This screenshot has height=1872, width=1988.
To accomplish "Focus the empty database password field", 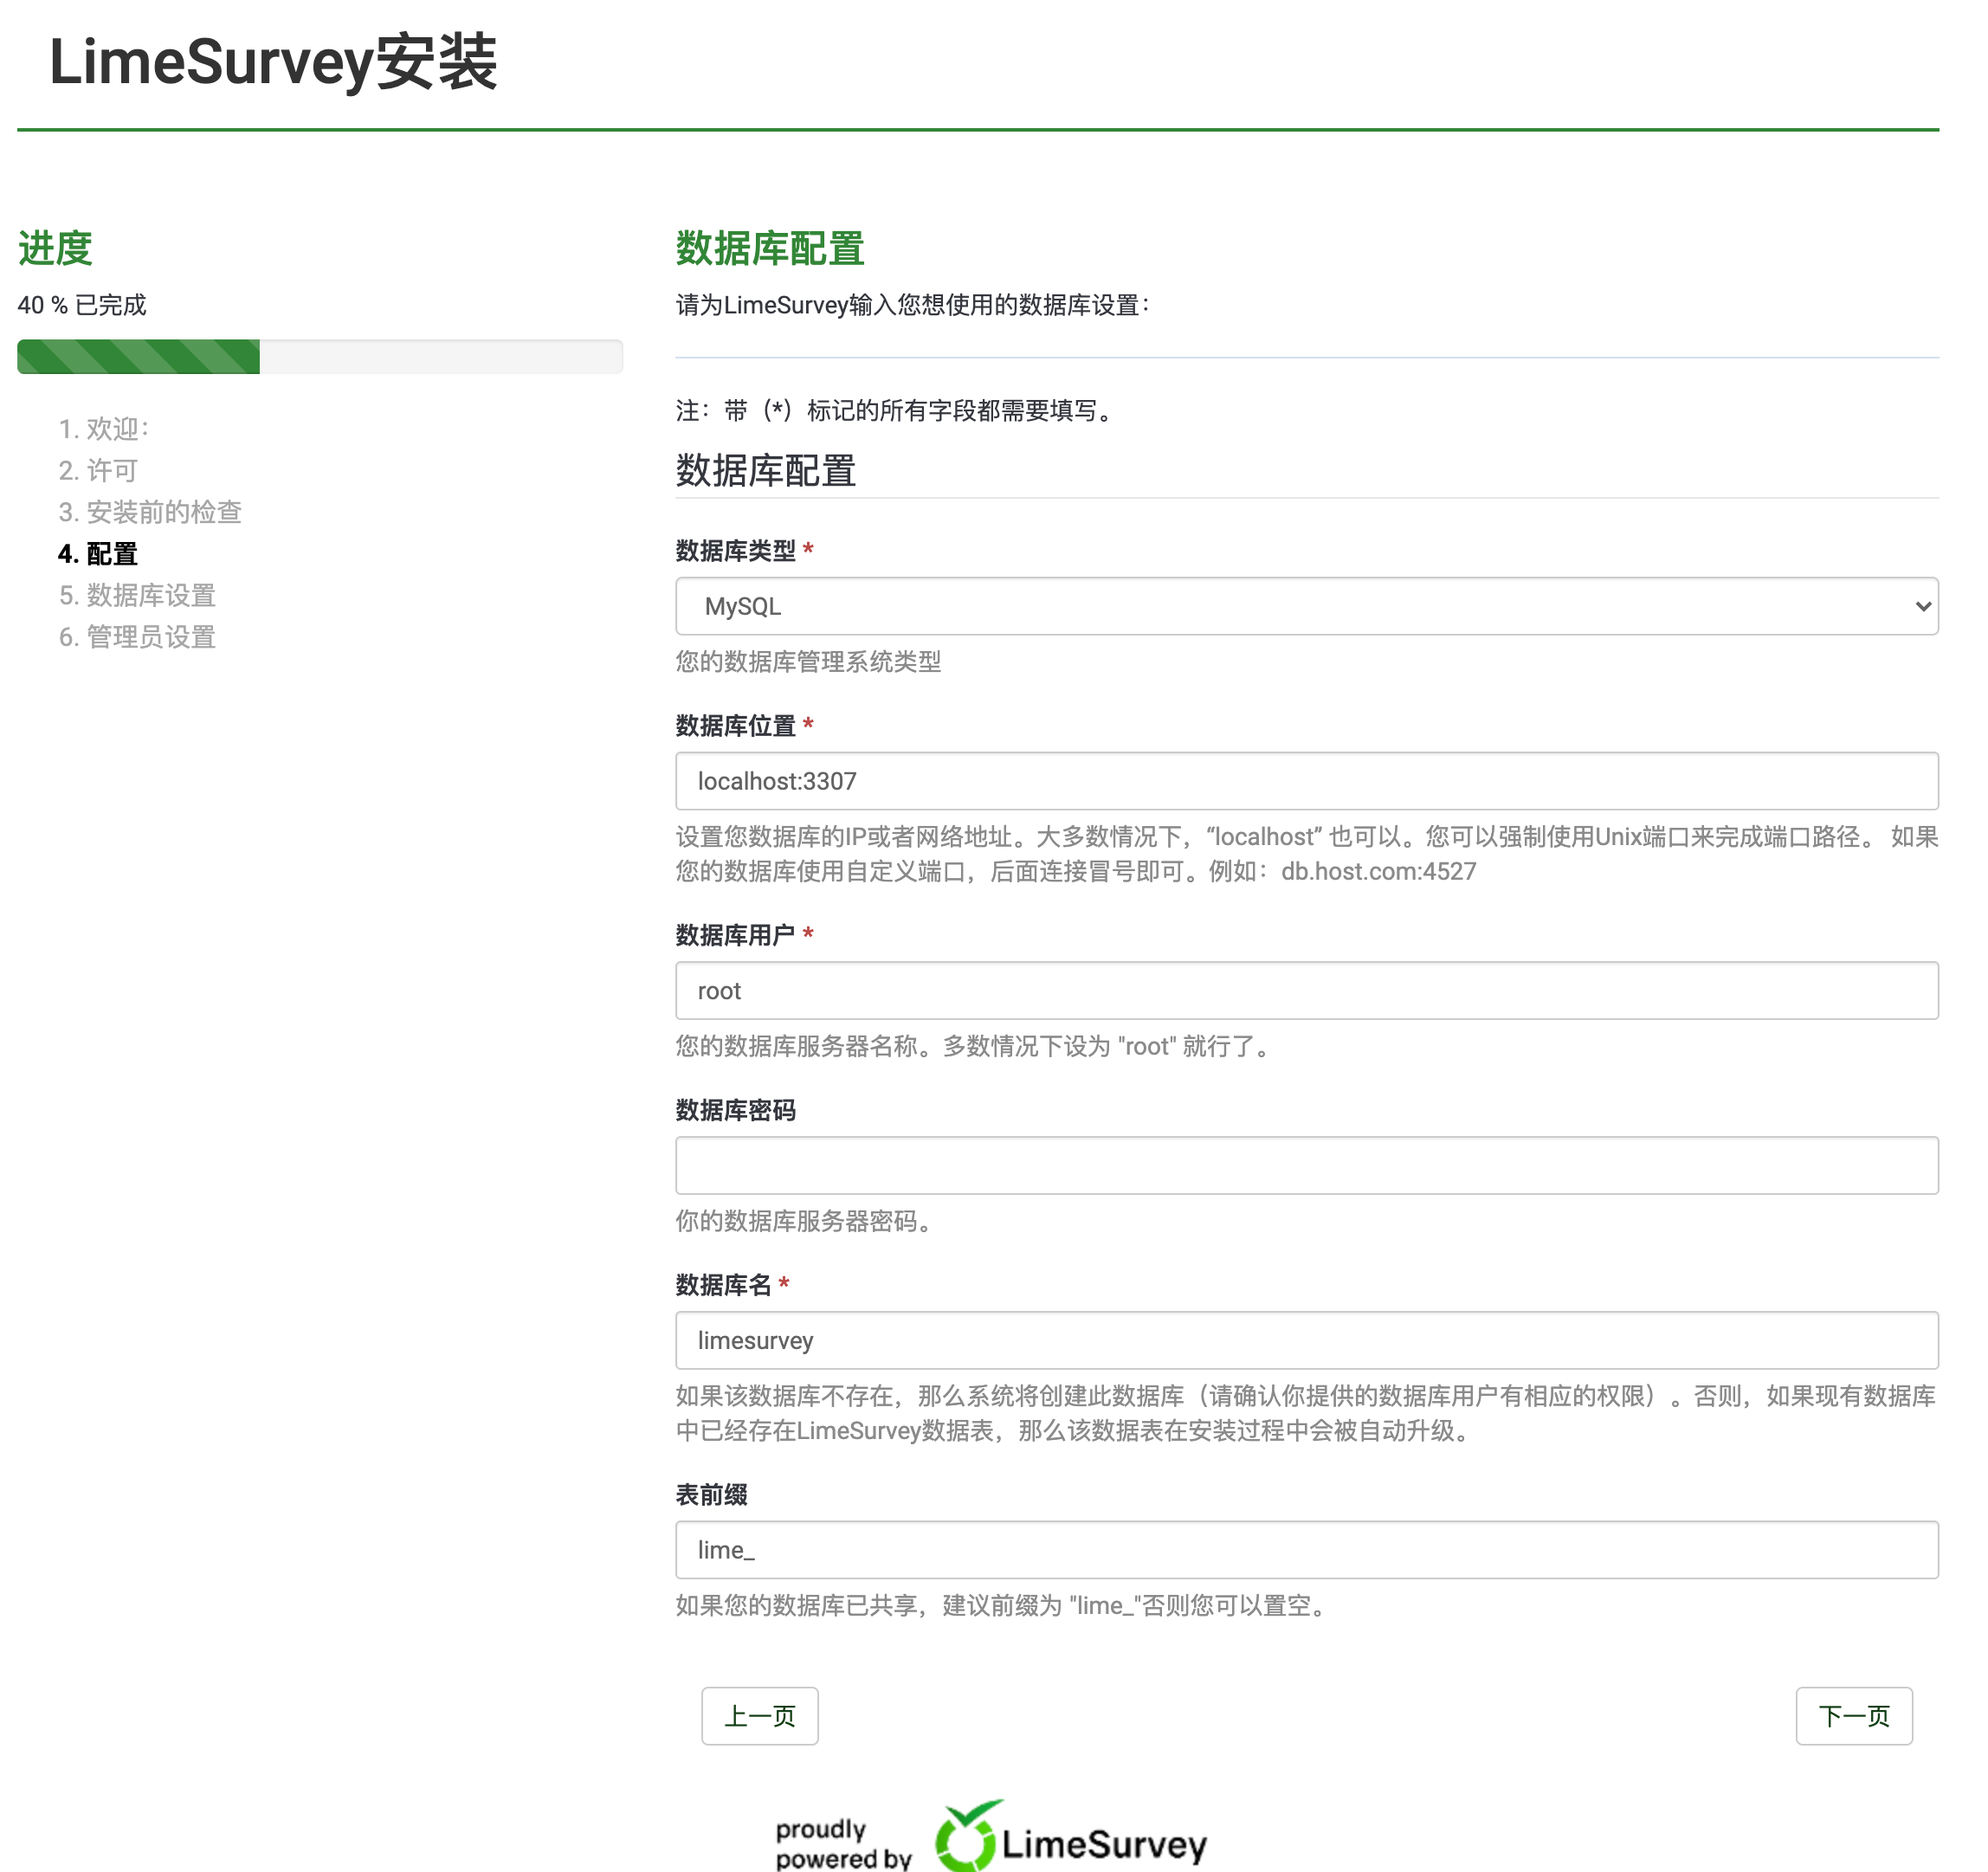I will tap(1305, 1165).
